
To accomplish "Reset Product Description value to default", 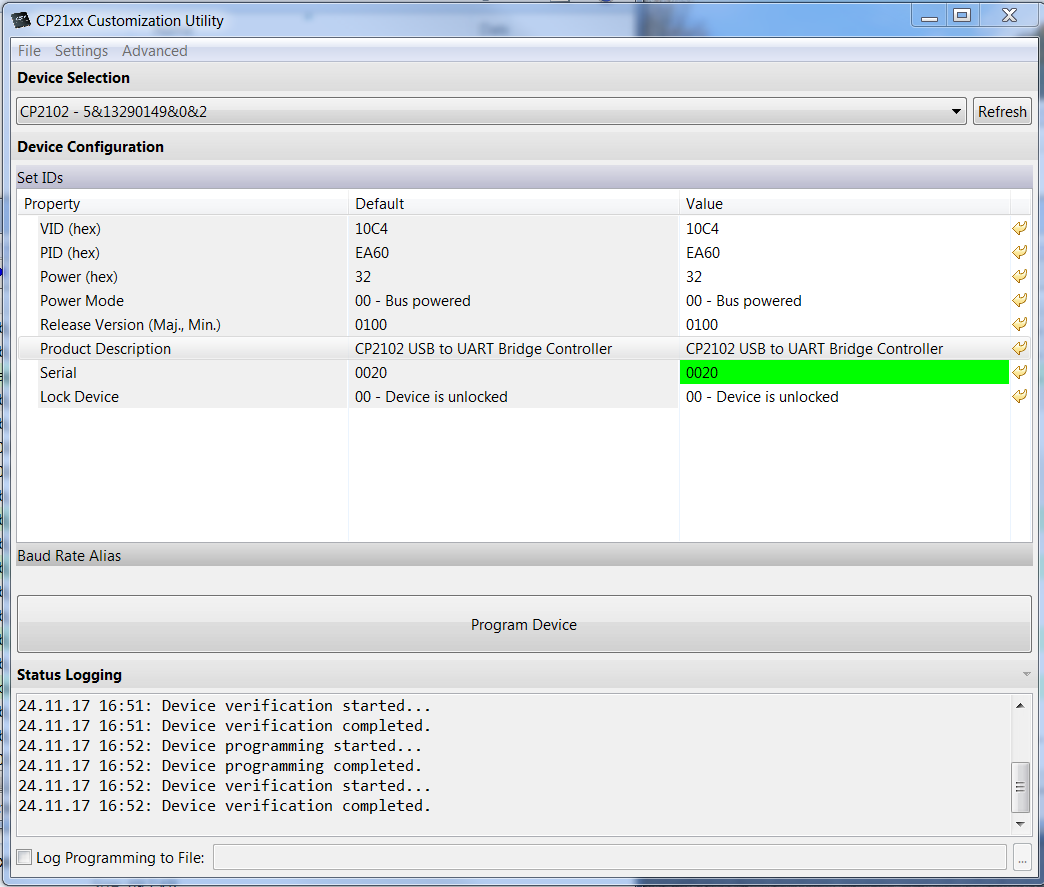I will pyautogui.click(x=1019, y=348).
